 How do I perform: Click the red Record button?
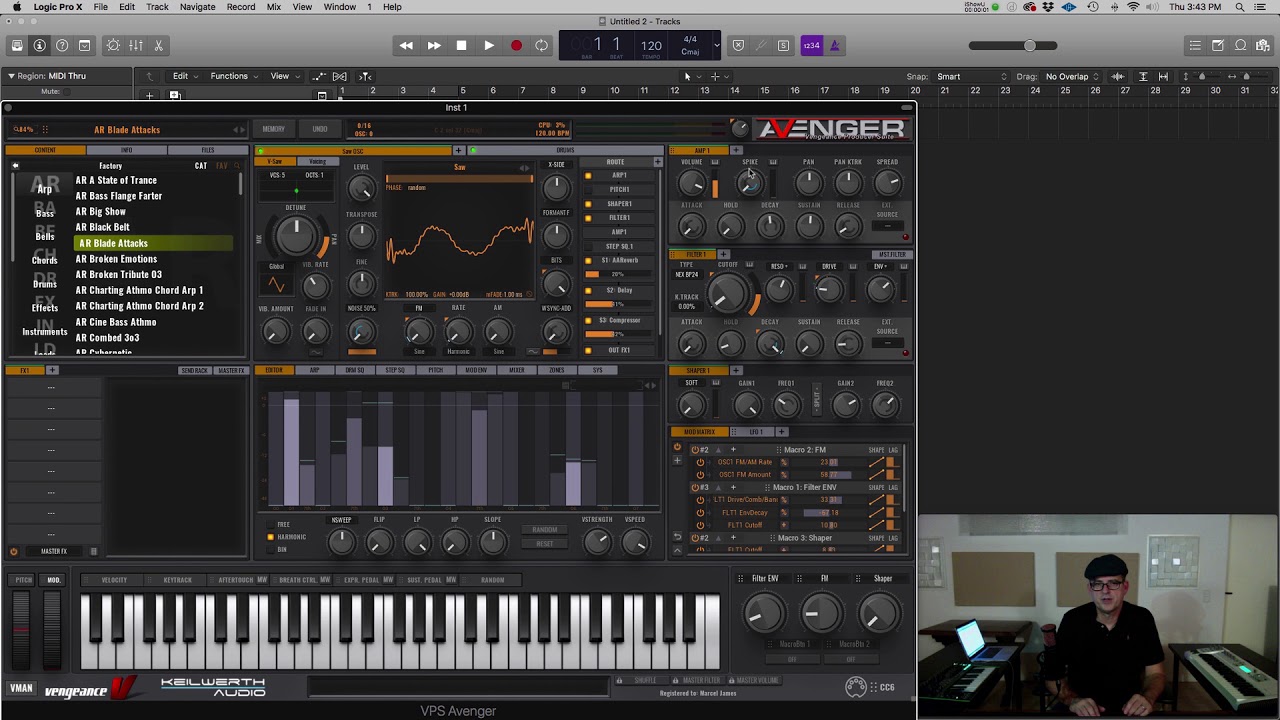tap(516, 45)
